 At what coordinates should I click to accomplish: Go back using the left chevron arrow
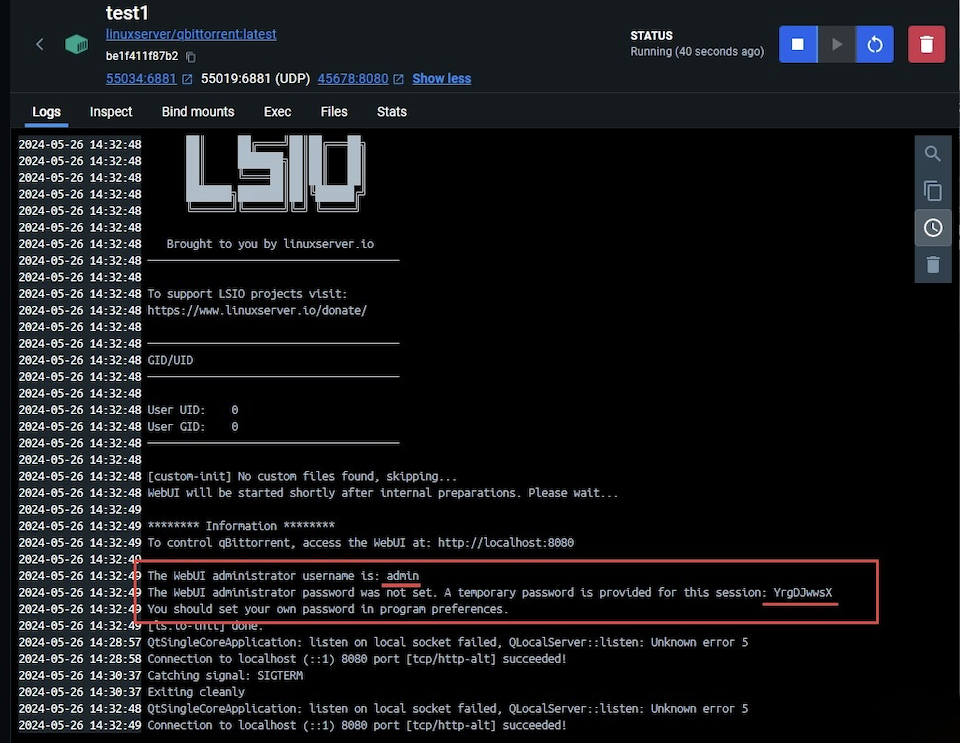point(40,44)
